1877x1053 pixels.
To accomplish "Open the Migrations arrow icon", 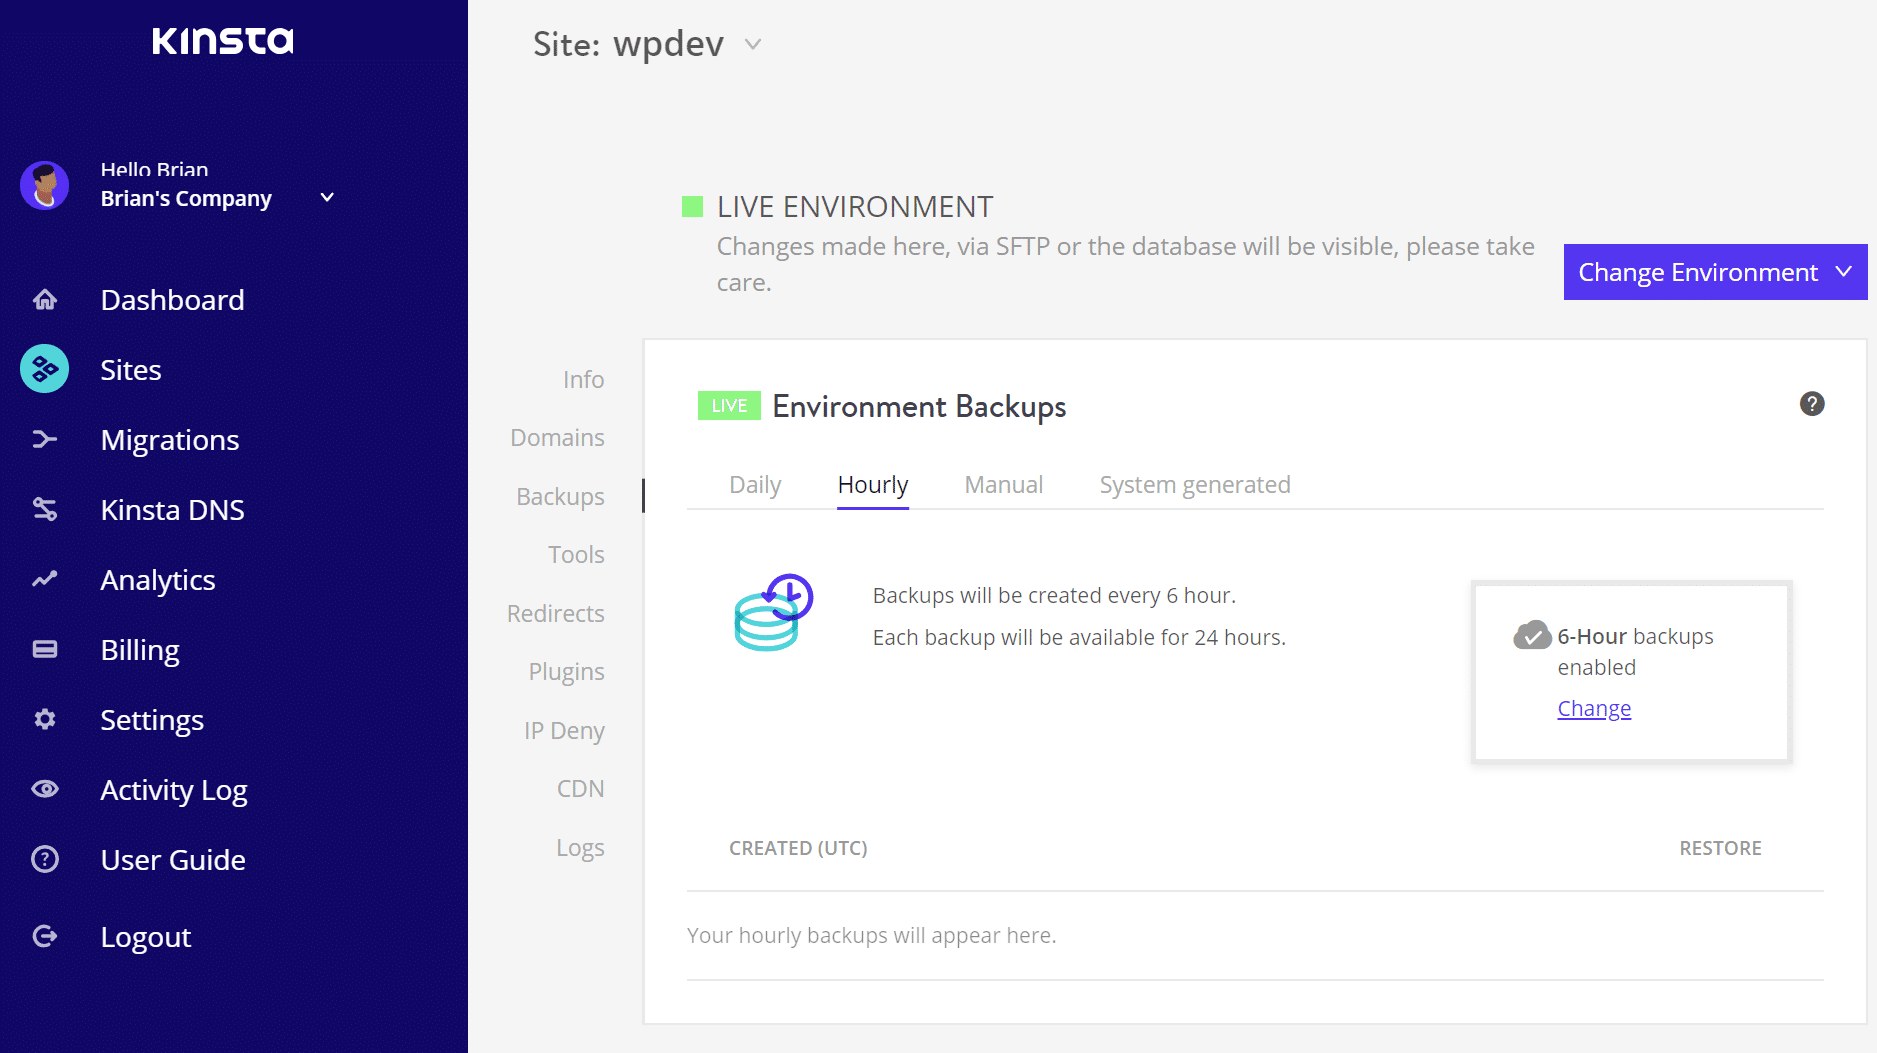I will point(45,439).
